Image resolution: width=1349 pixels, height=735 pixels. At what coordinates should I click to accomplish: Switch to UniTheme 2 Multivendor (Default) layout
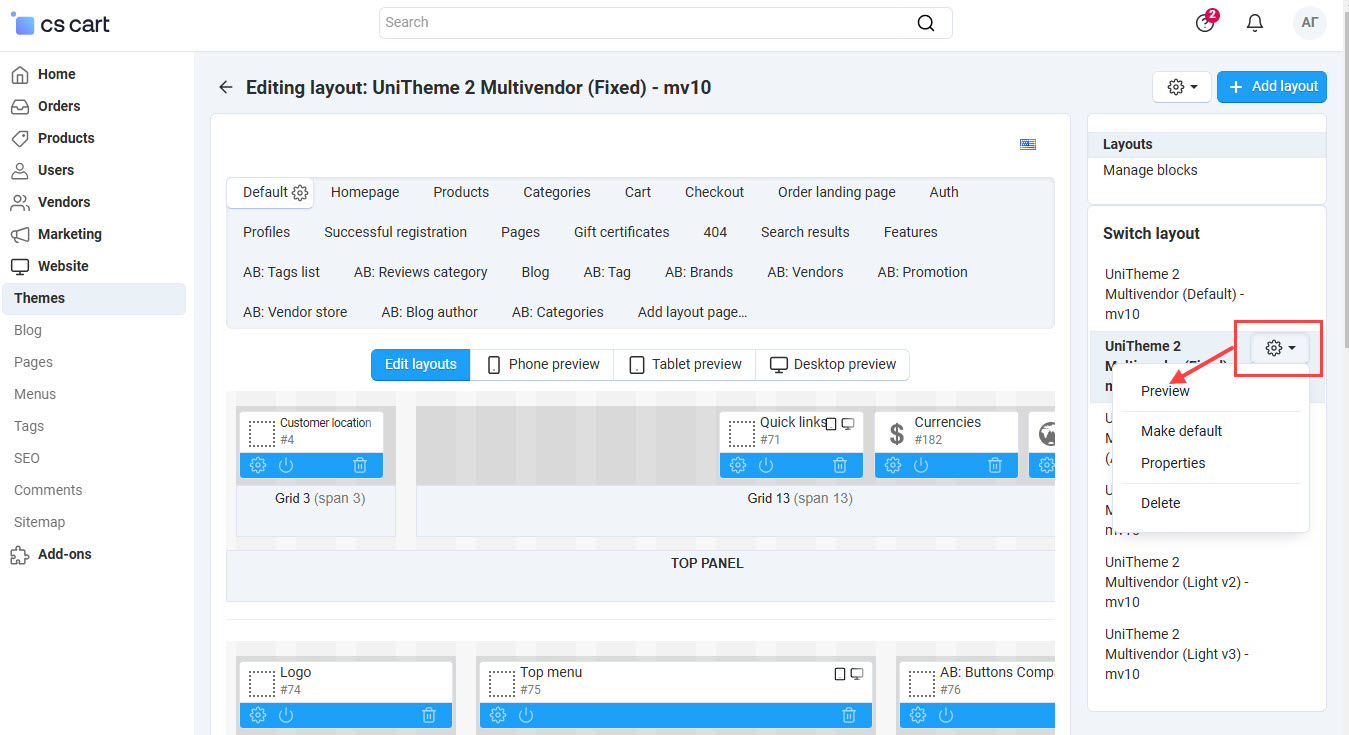(x=1175, y=294)
